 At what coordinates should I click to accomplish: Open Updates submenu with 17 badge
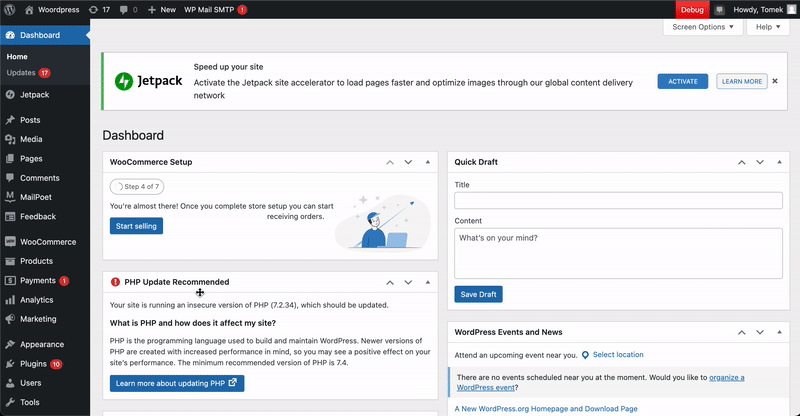coord(28,73)
